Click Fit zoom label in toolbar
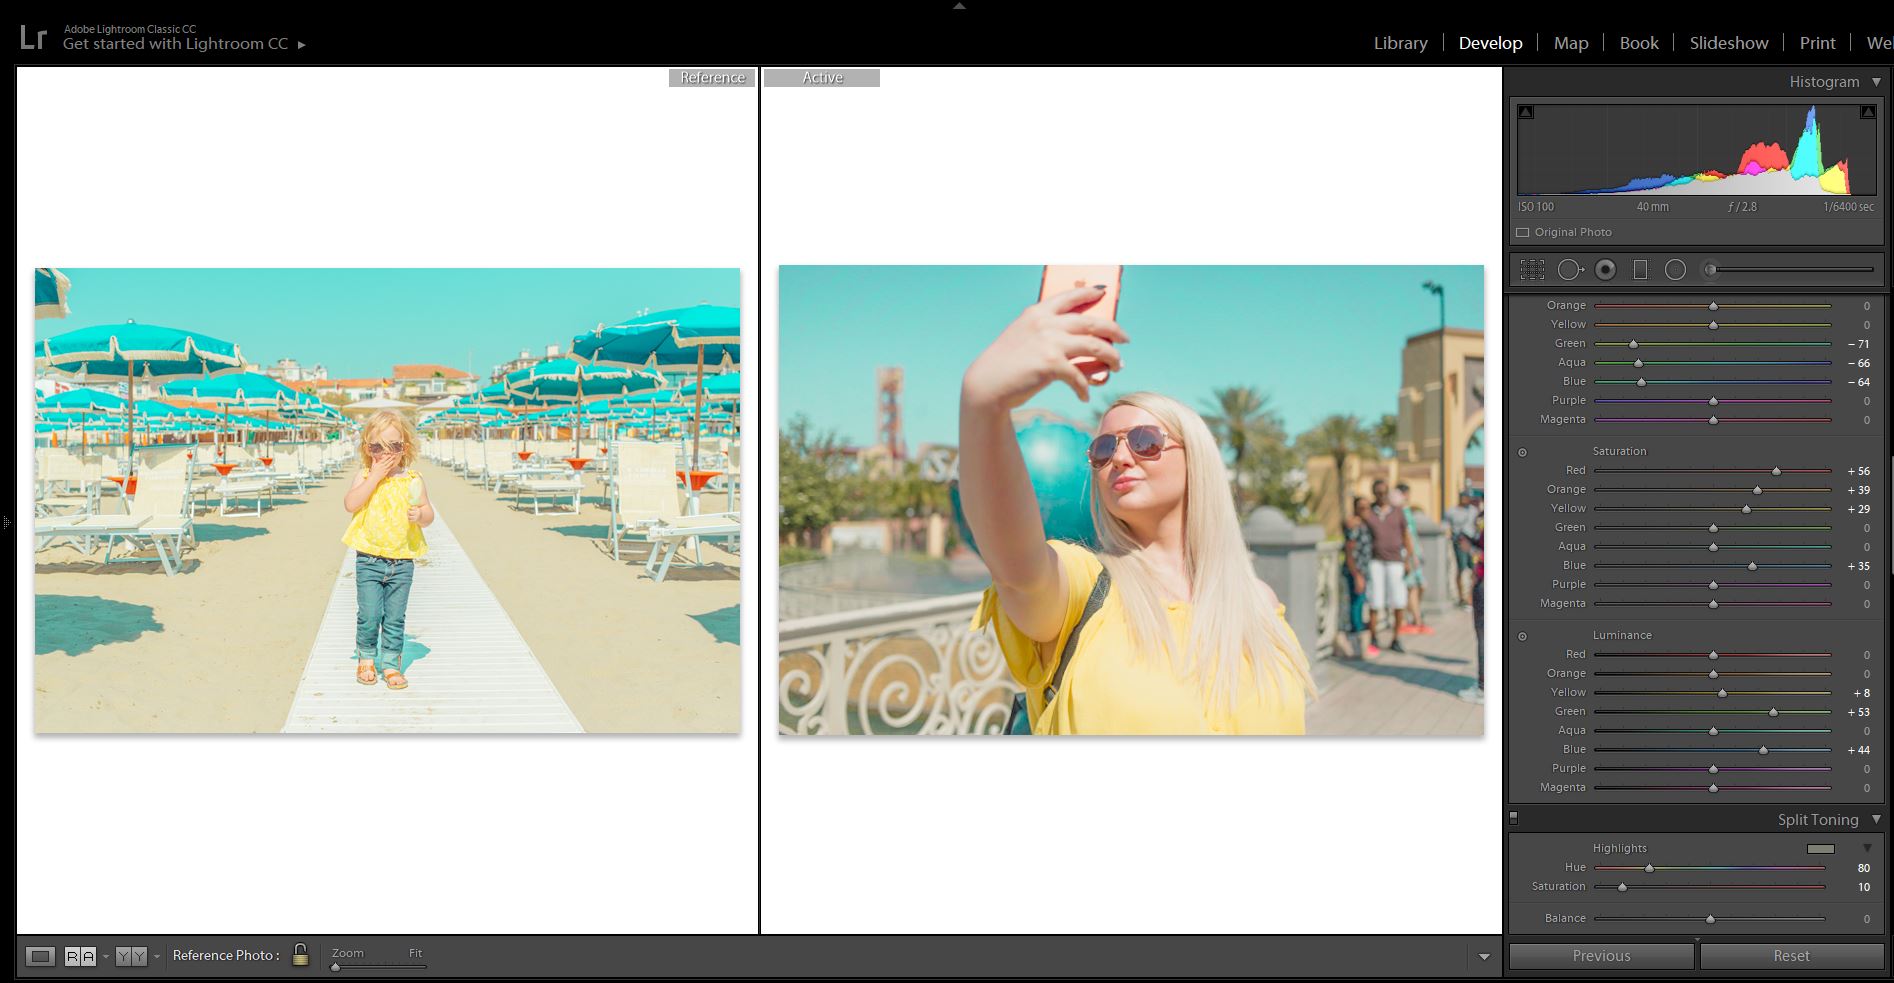 click(x=415, y=953)
